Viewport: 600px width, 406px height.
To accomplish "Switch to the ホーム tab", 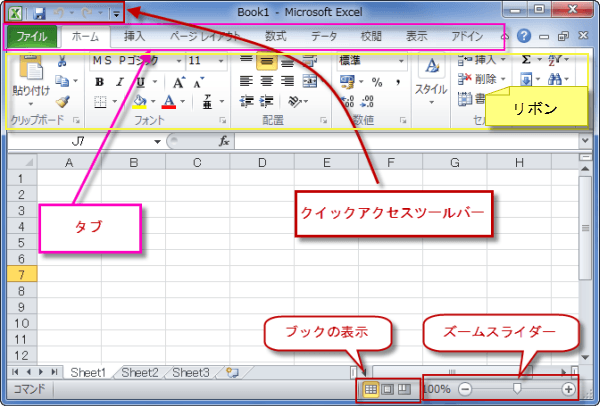I will (85, 37).
